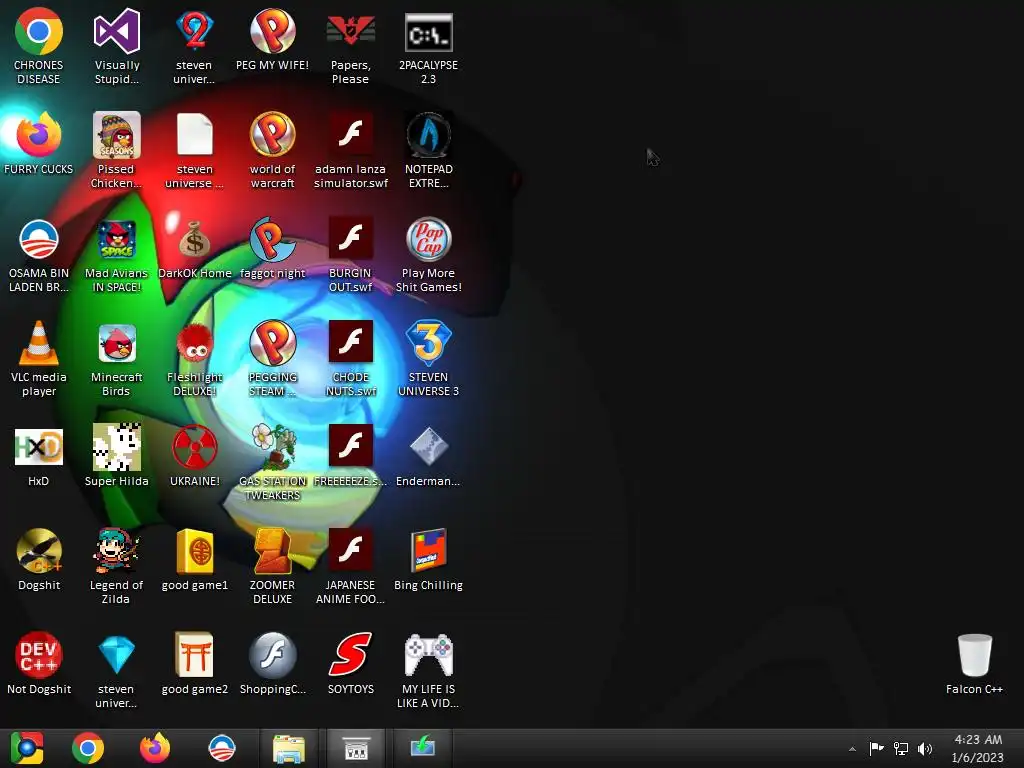Viewport: 1024px width, 768px height.
Task: Click the green arrow installer taskbar icon
Action: [423, 748]
